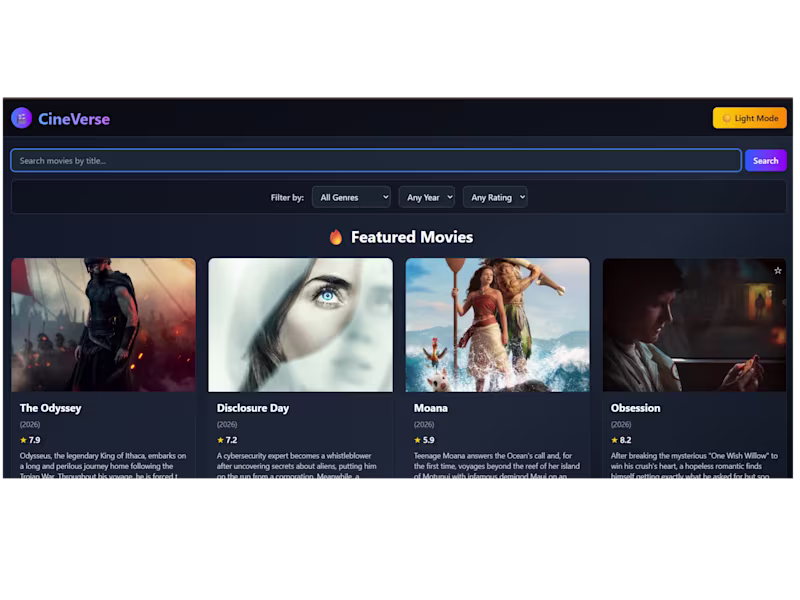Click the (2026) year under Disclosure Day

pos(227,424)
